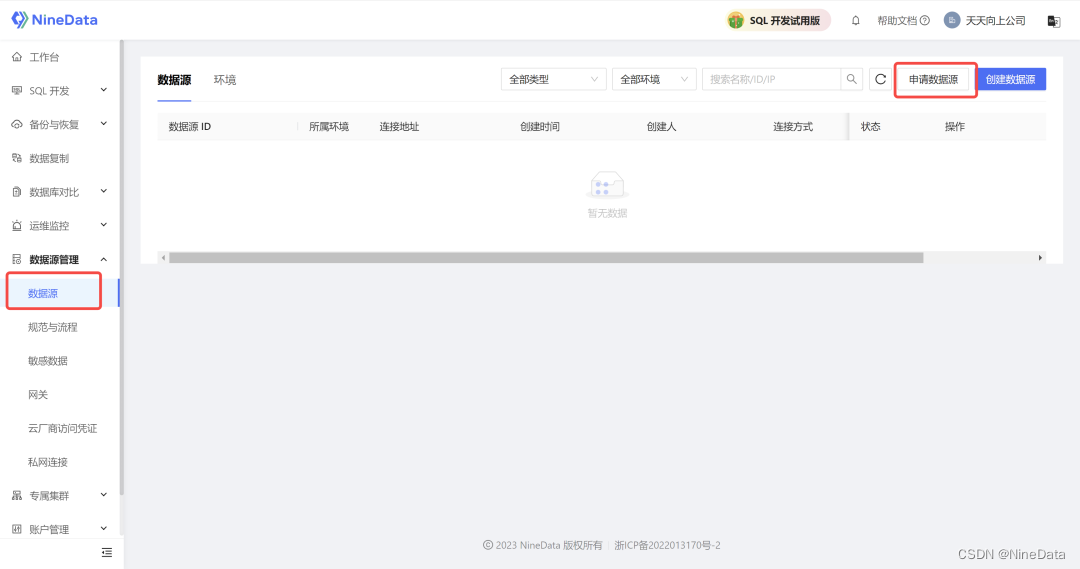Click the 数据源管理 icon

pos(17,259)
